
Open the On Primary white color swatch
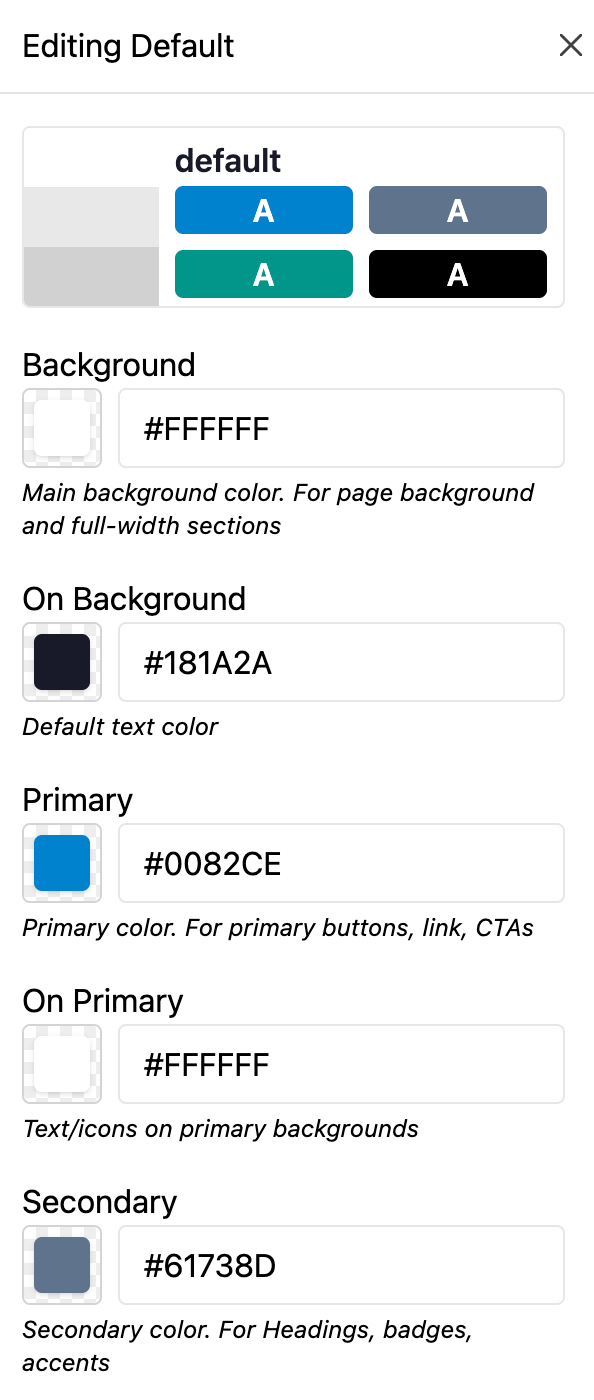61,1063
